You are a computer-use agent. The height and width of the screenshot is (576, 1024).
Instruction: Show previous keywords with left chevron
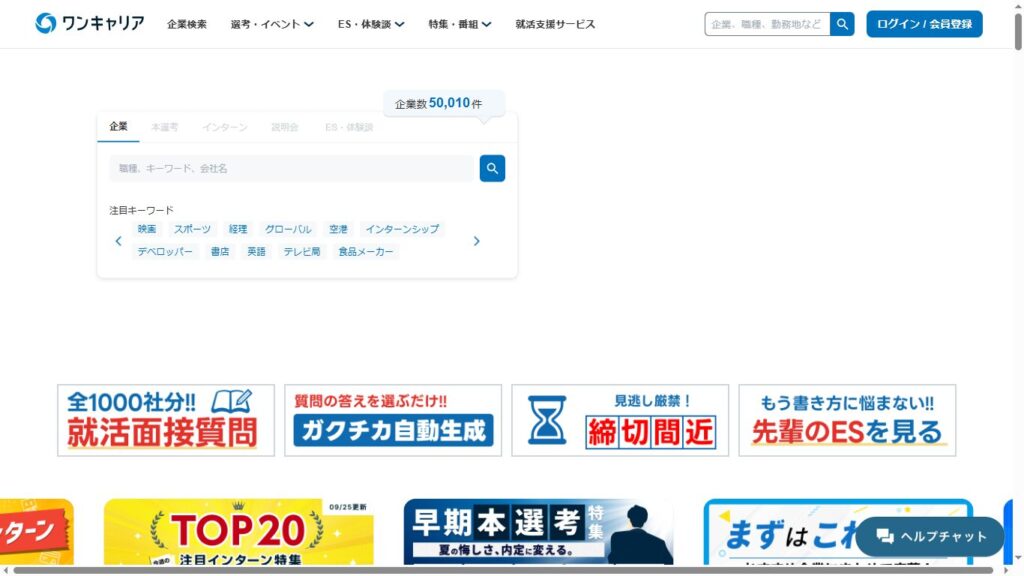[x=118, y=241]
